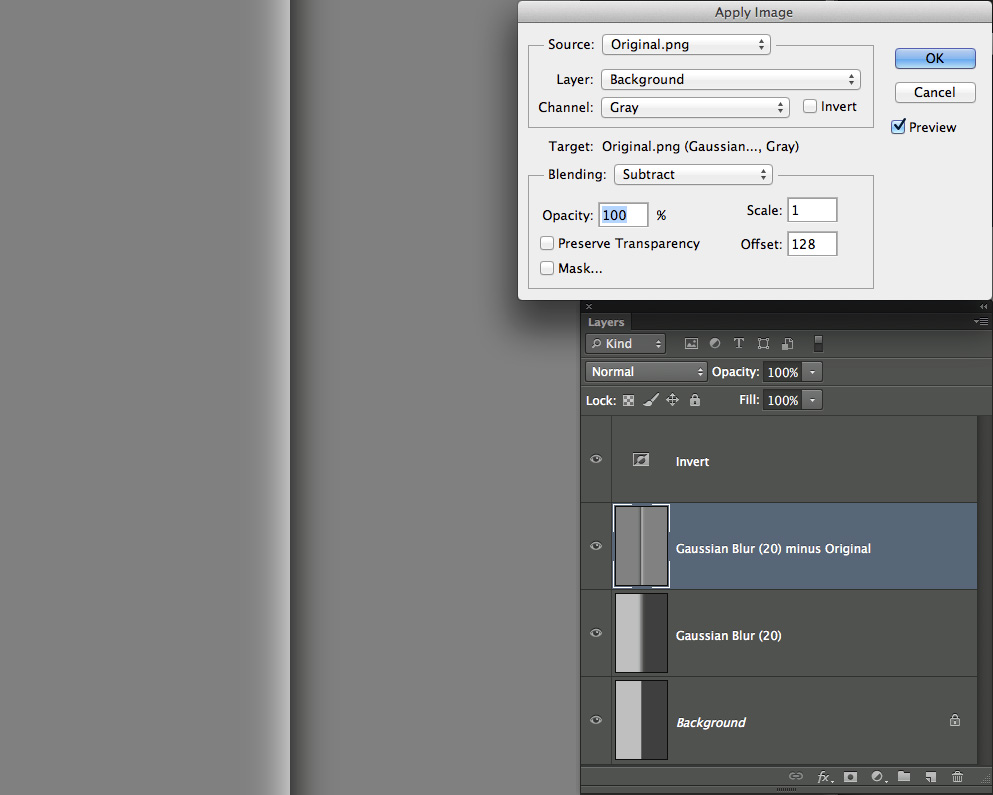The image size is (993, 795).
Task: Create a new layer icon
Action: [930, 777]
